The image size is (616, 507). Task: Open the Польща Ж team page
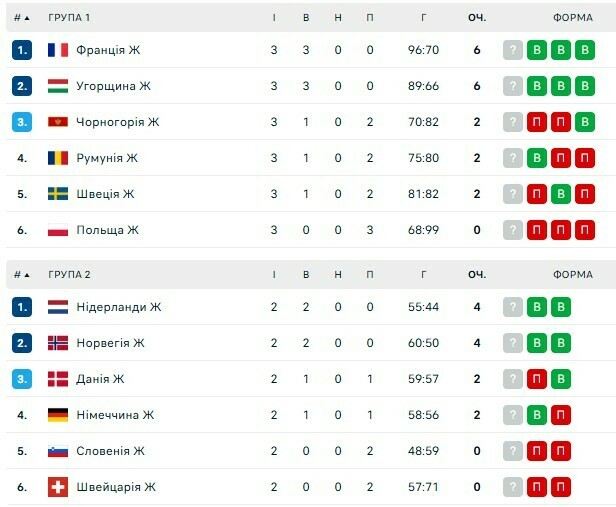click(107, 230)
